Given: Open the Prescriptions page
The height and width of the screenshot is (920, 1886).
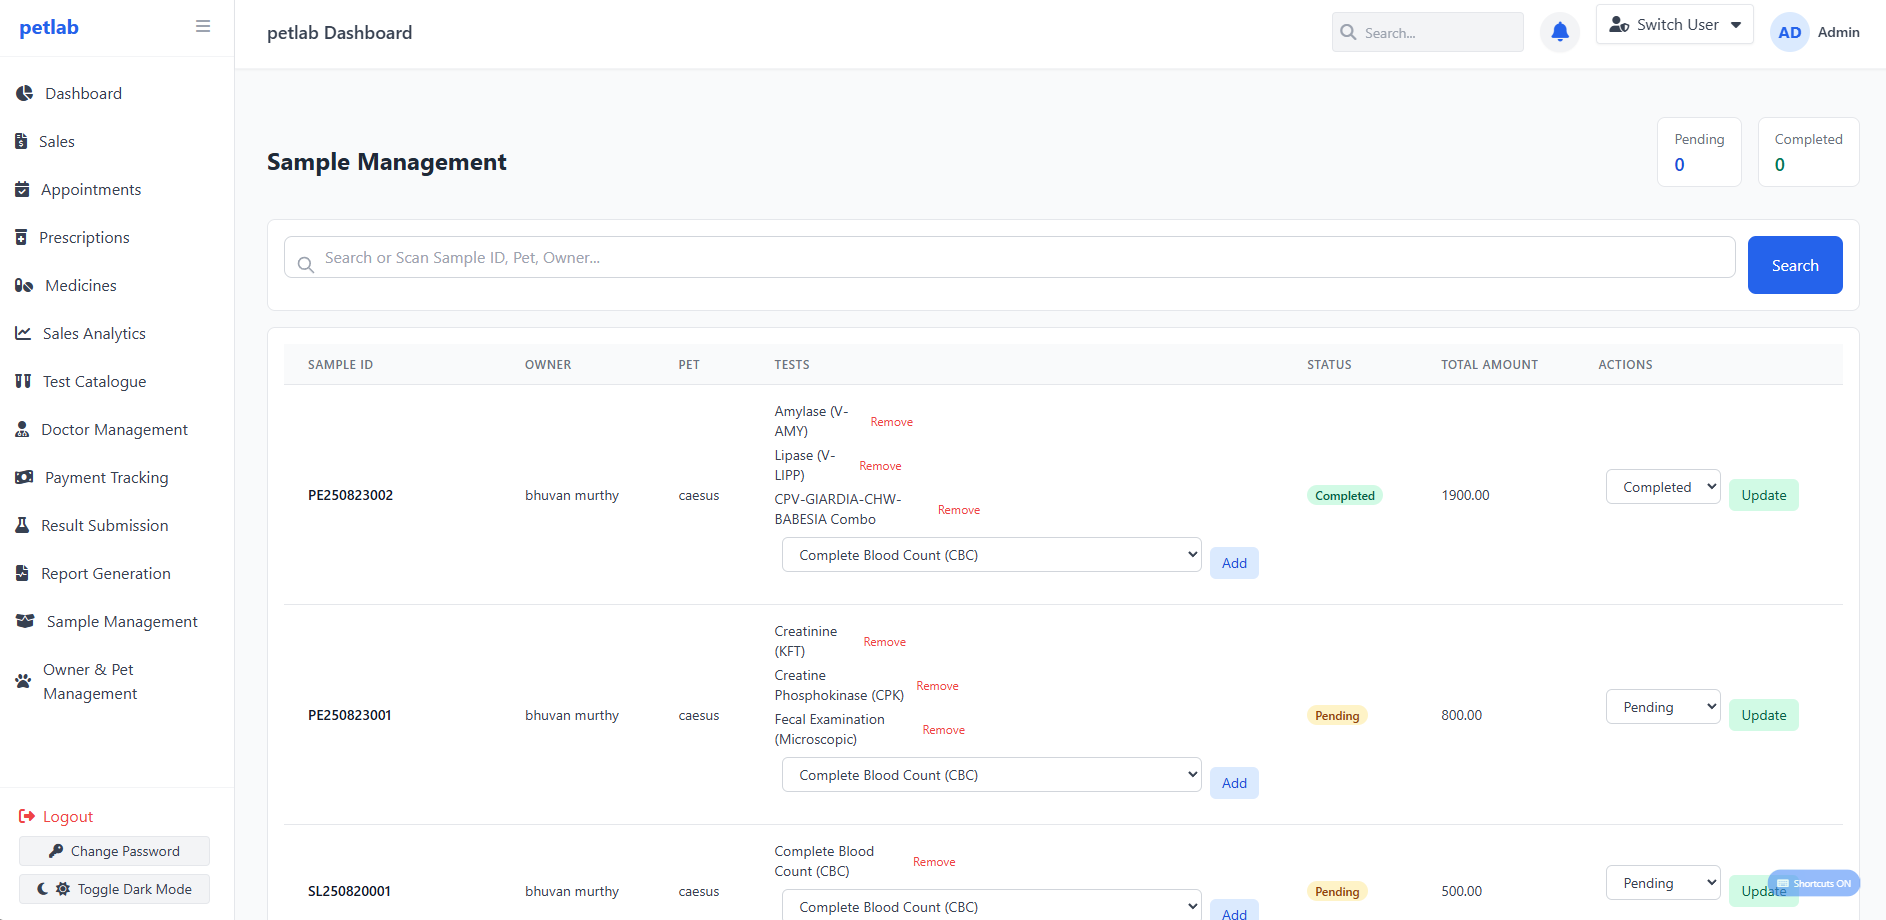Looking at the screenshot, I should 85,237.
